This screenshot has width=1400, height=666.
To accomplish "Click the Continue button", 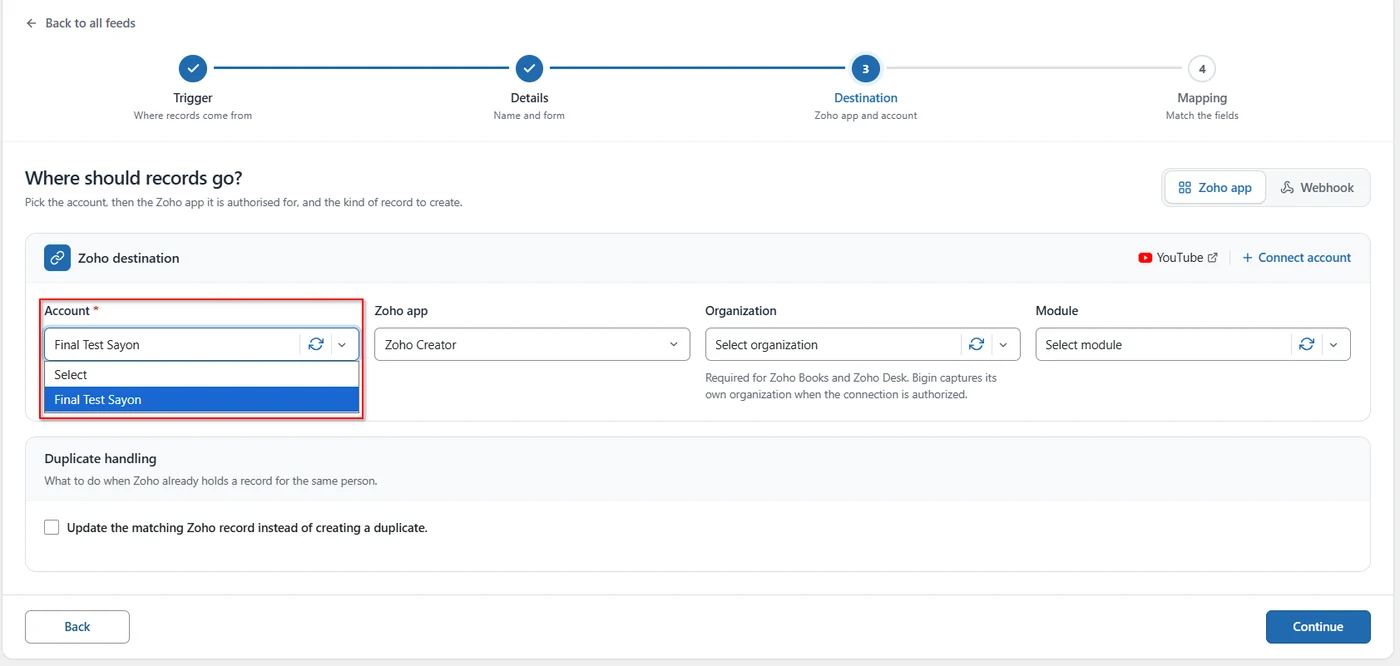I will coord(1318,627).
